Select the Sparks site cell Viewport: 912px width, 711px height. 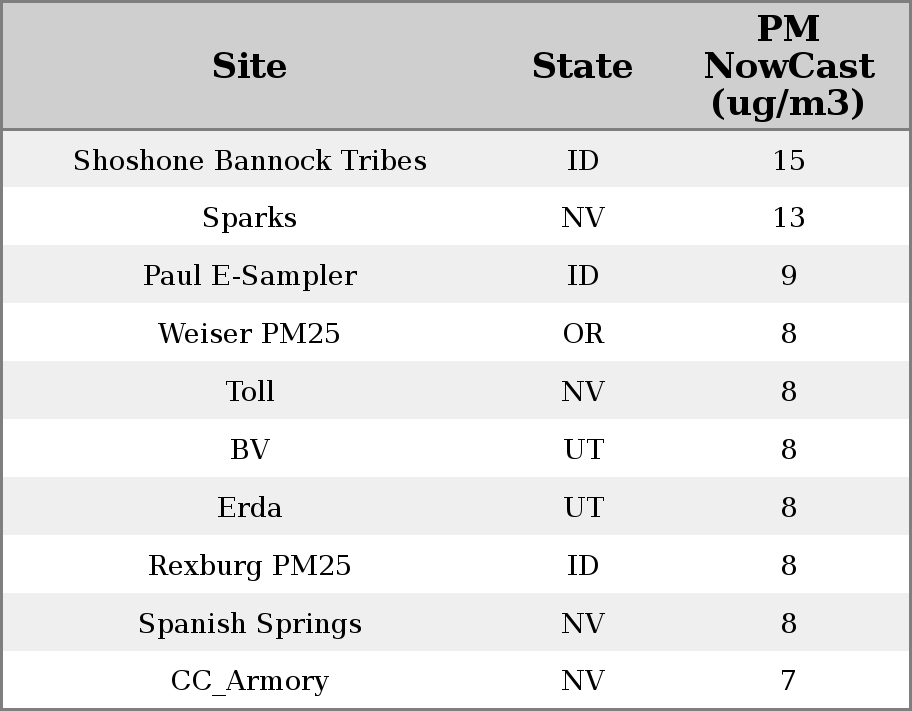pyautogui.click(x=249, y=218)
